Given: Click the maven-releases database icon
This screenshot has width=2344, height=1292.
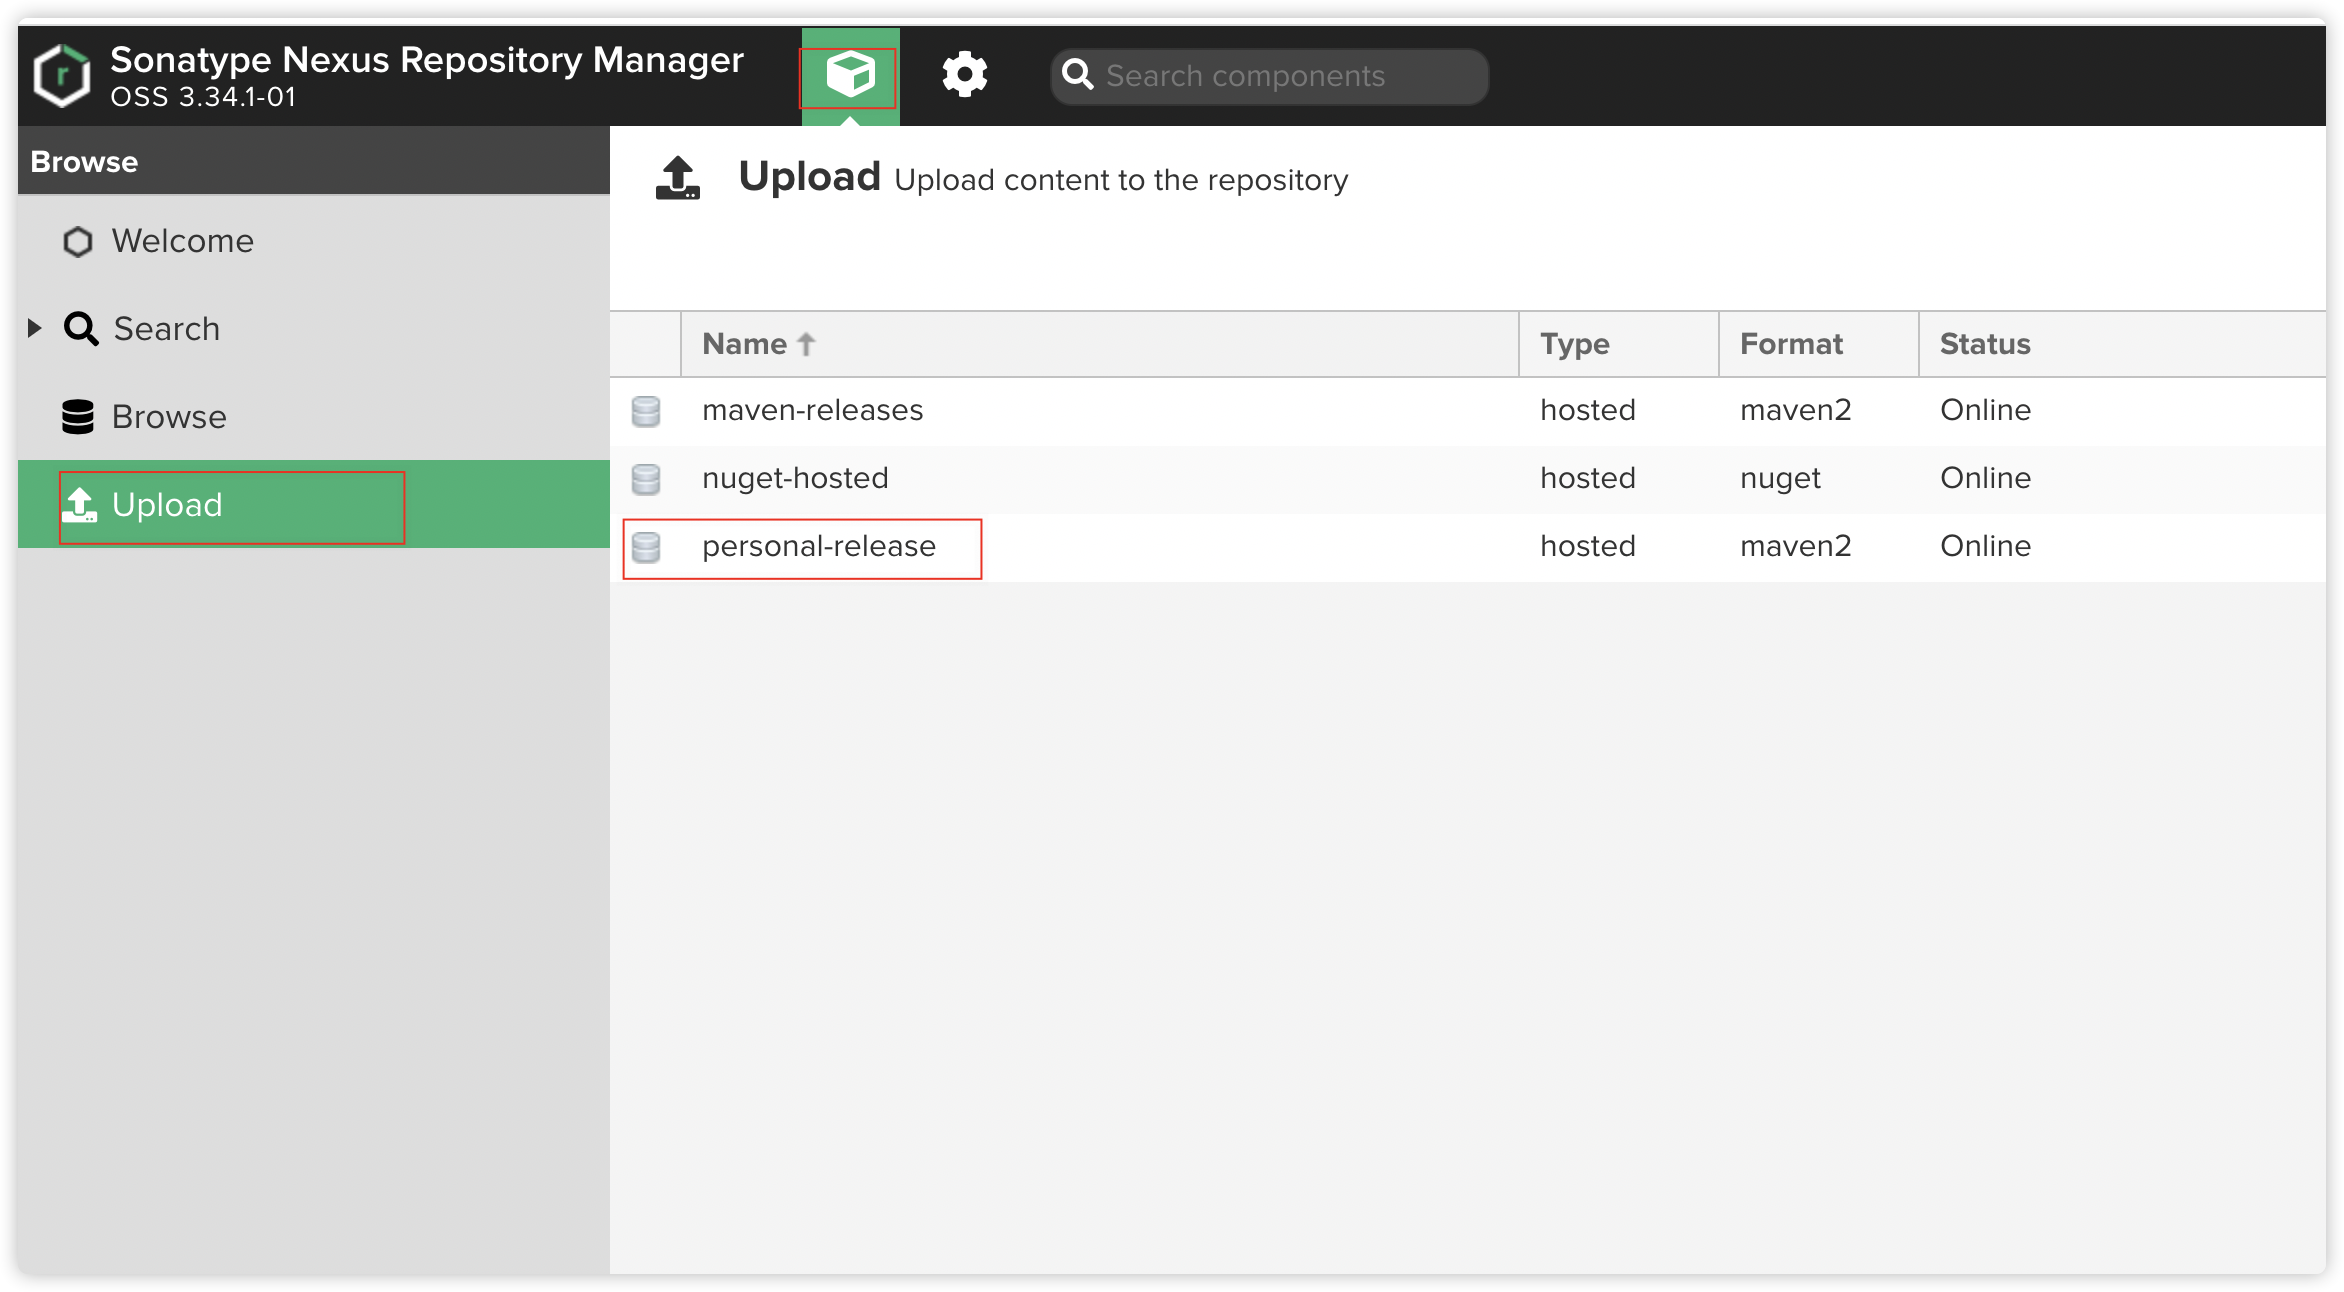Looking at the screenshot, I should 646,411.
